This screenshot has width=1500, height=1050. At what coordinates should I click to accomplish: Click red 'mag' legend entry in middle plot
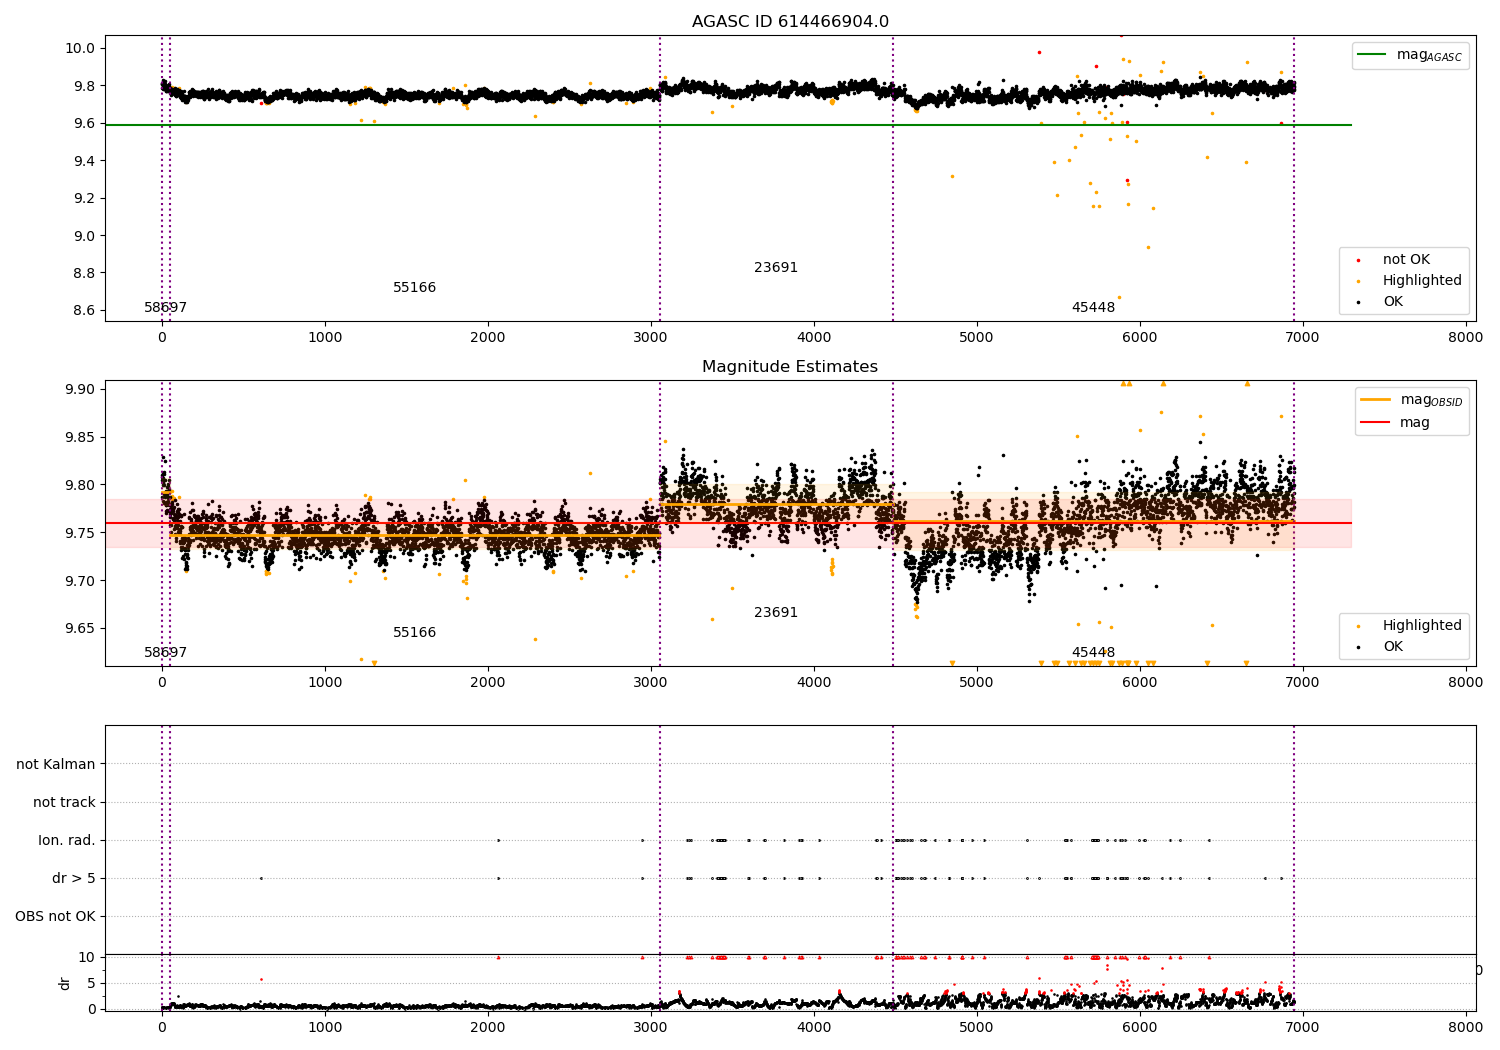[1396, 422]
